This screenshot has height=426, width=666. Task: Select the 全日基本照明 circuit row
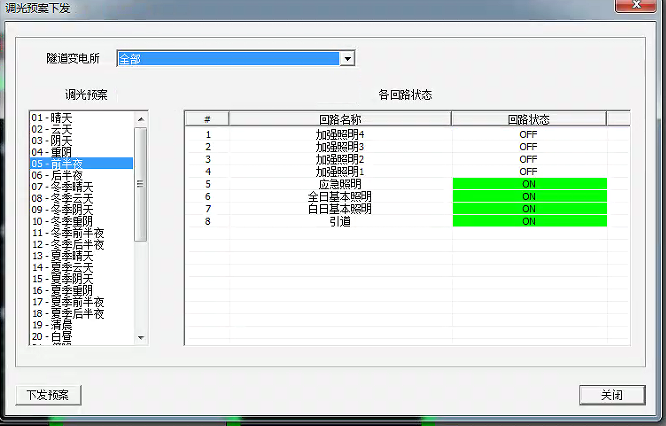point(340,196)
